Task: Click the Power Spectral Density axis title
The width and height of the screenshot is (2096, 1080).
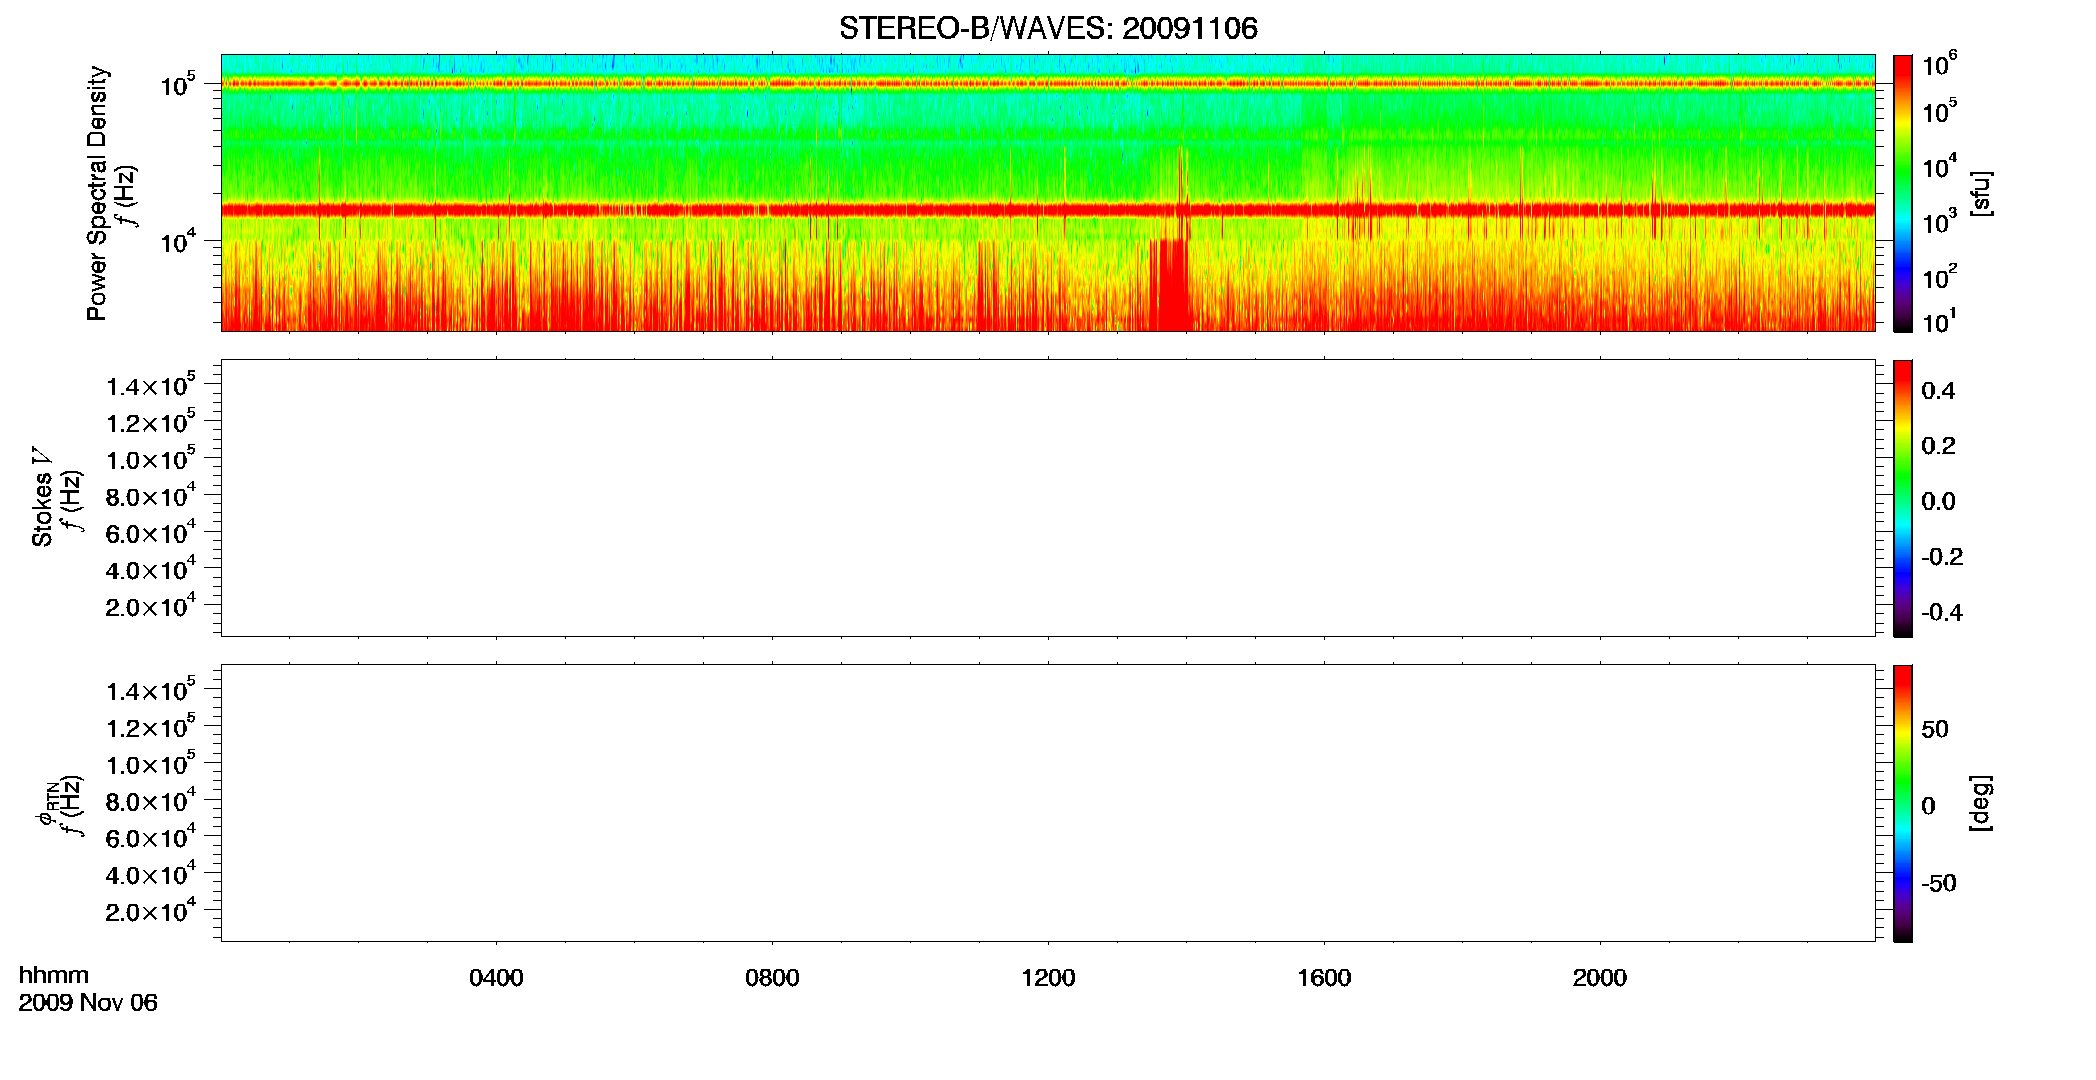Action: pyautogui.click(x=97, y=193)
